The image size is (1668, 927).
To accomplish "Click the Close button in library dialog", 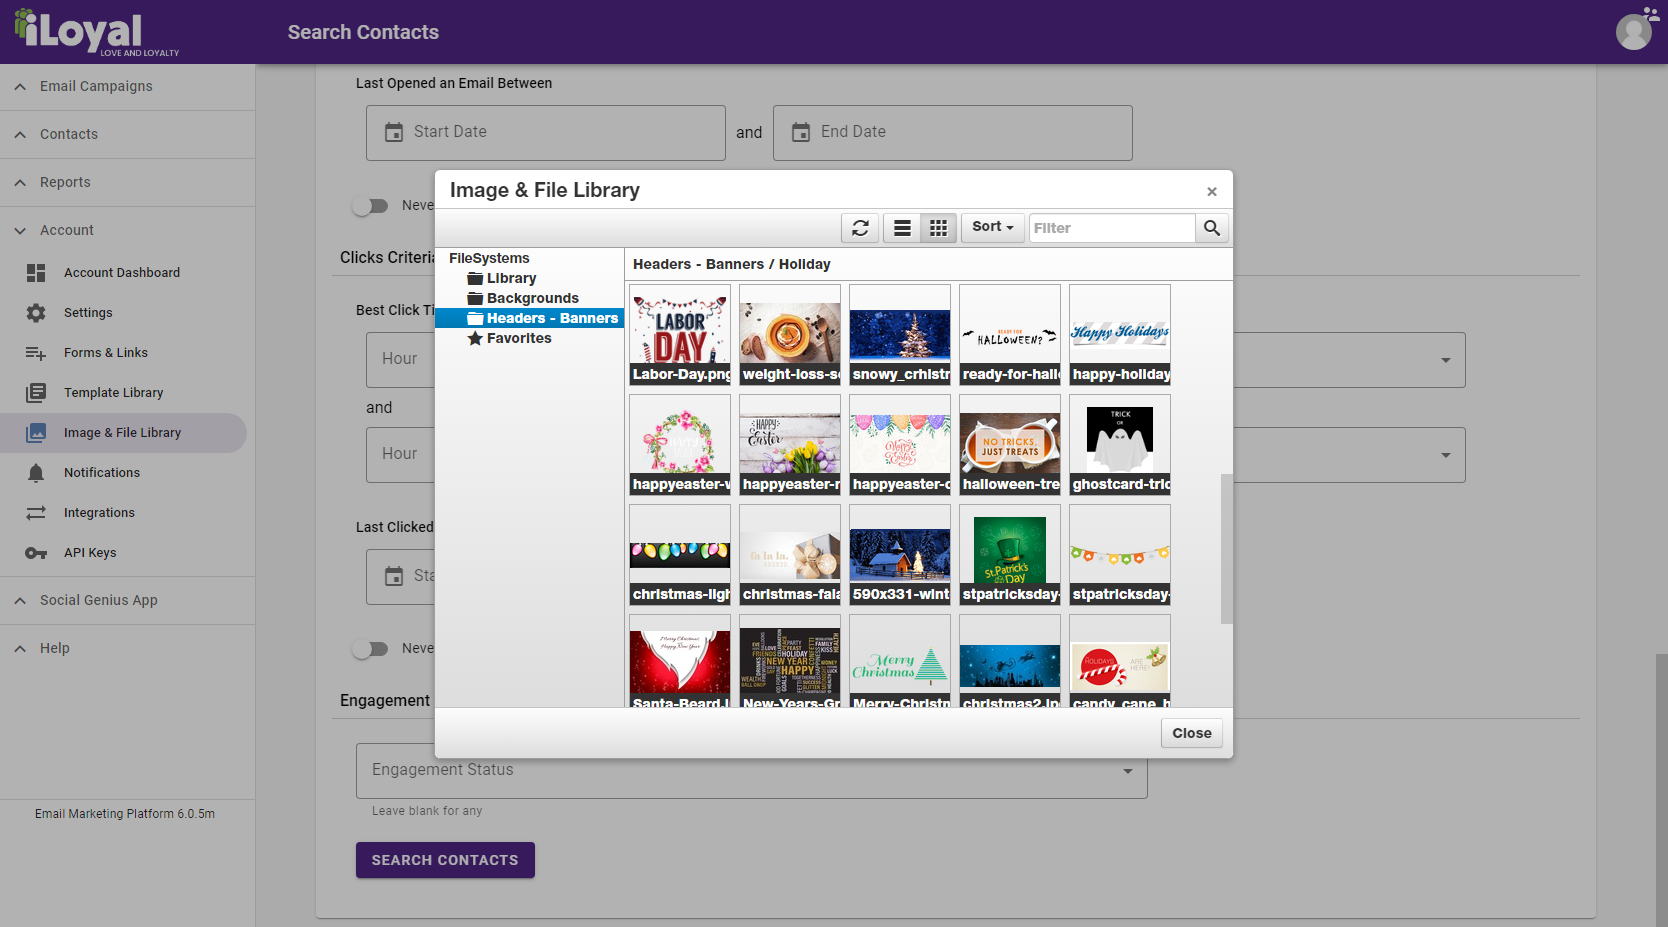I will (x=1191, y=733).
